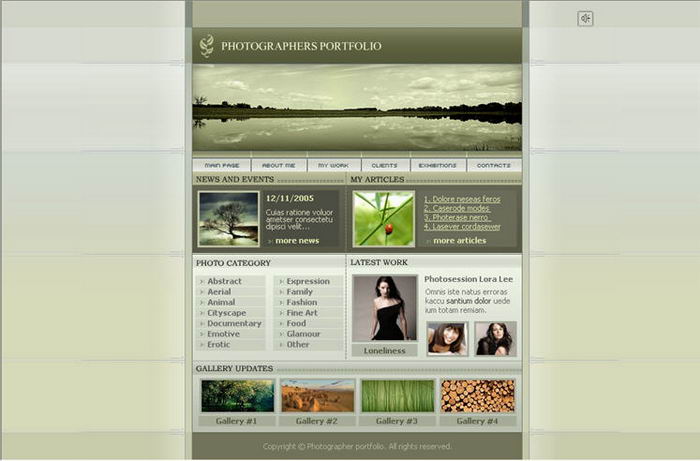The width and height of the screenshot is (700, 461).
Task: Click the lone tree news thumbnail
Action: [x=228, y=218]
